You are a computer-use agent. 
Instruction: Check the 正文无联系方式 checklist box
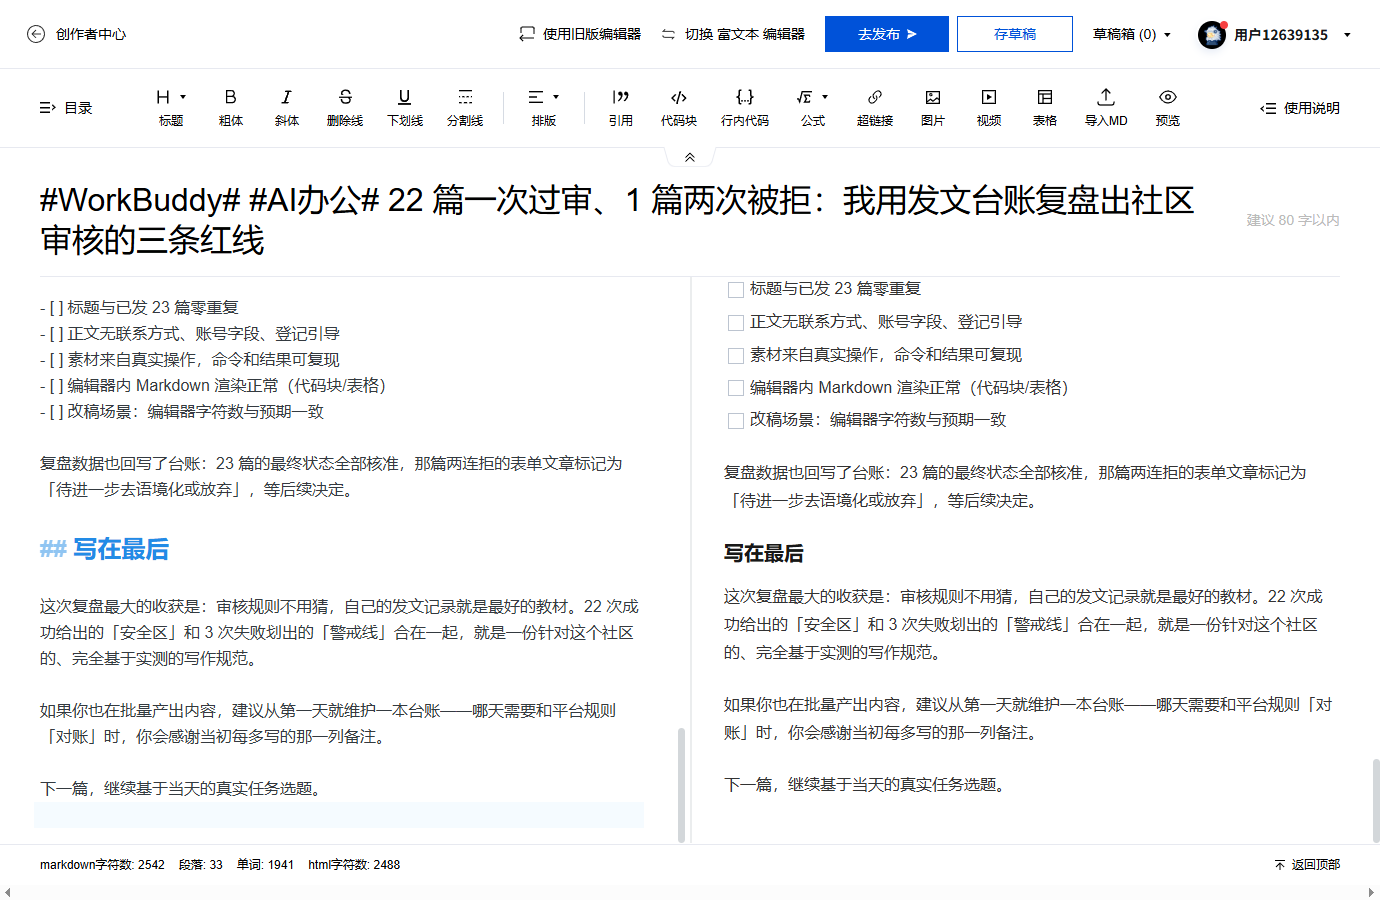[736, 323]
